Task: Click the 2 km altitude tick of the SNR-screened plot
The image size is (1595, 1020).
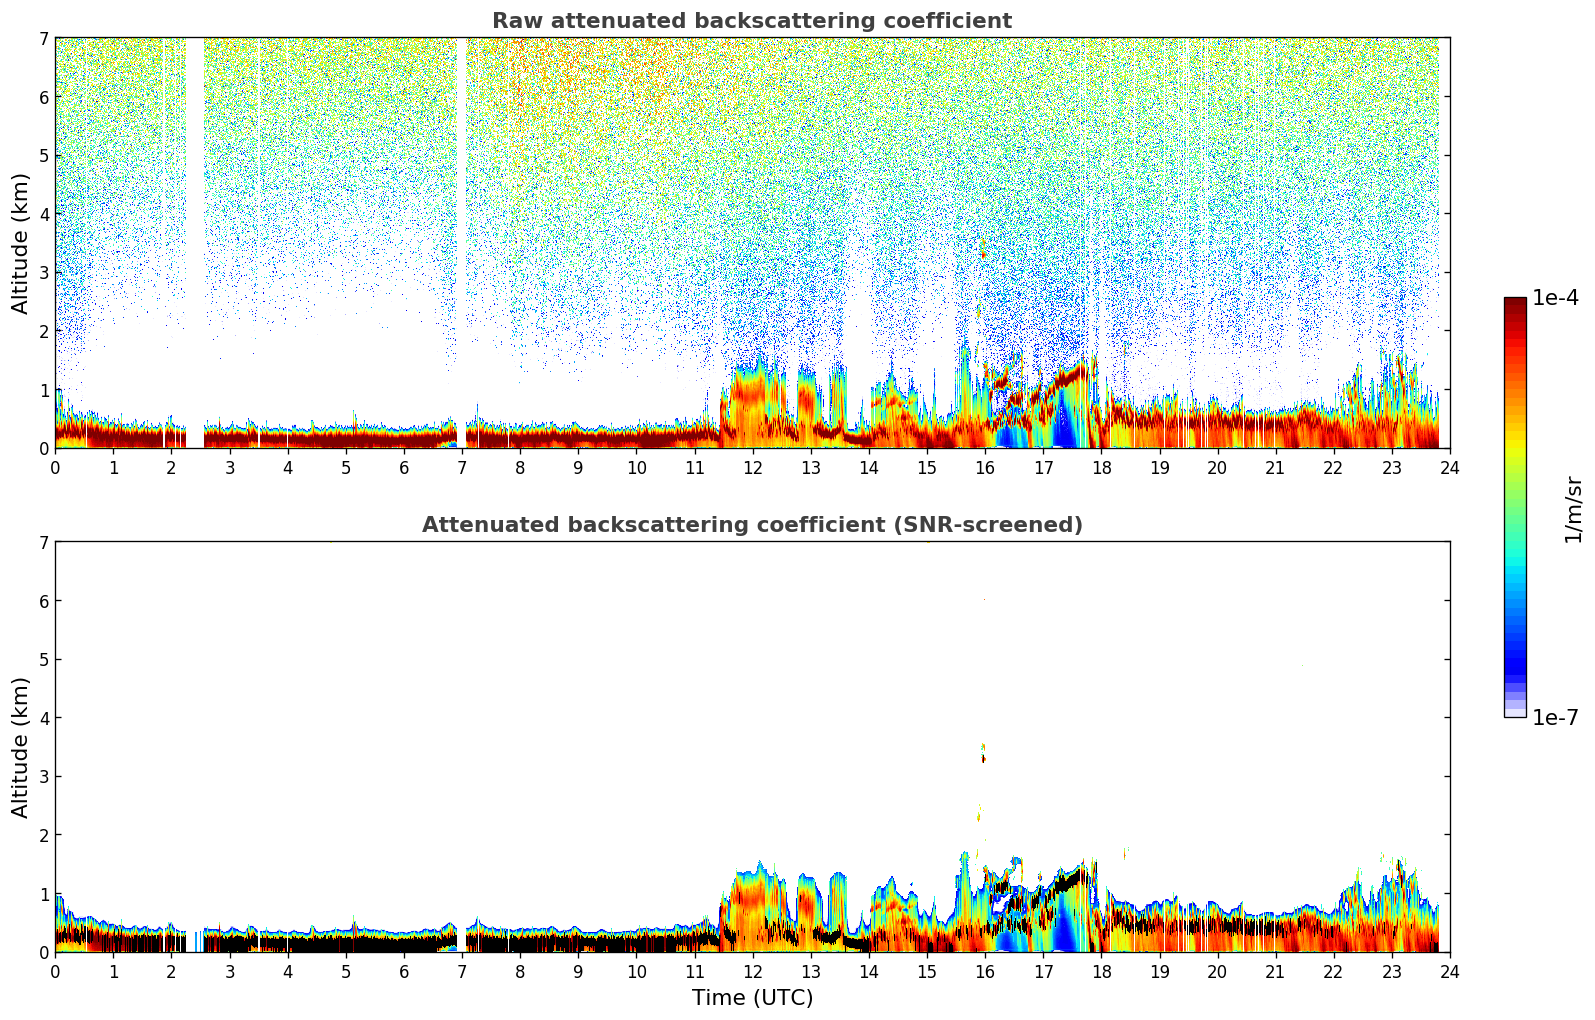Action: point(44,835)
